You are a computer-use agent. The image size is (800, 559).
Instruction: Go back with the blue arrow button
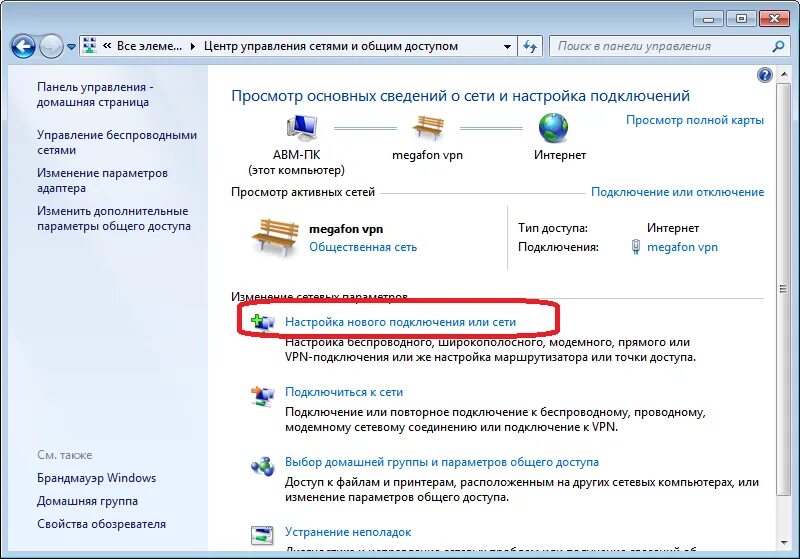22,47
